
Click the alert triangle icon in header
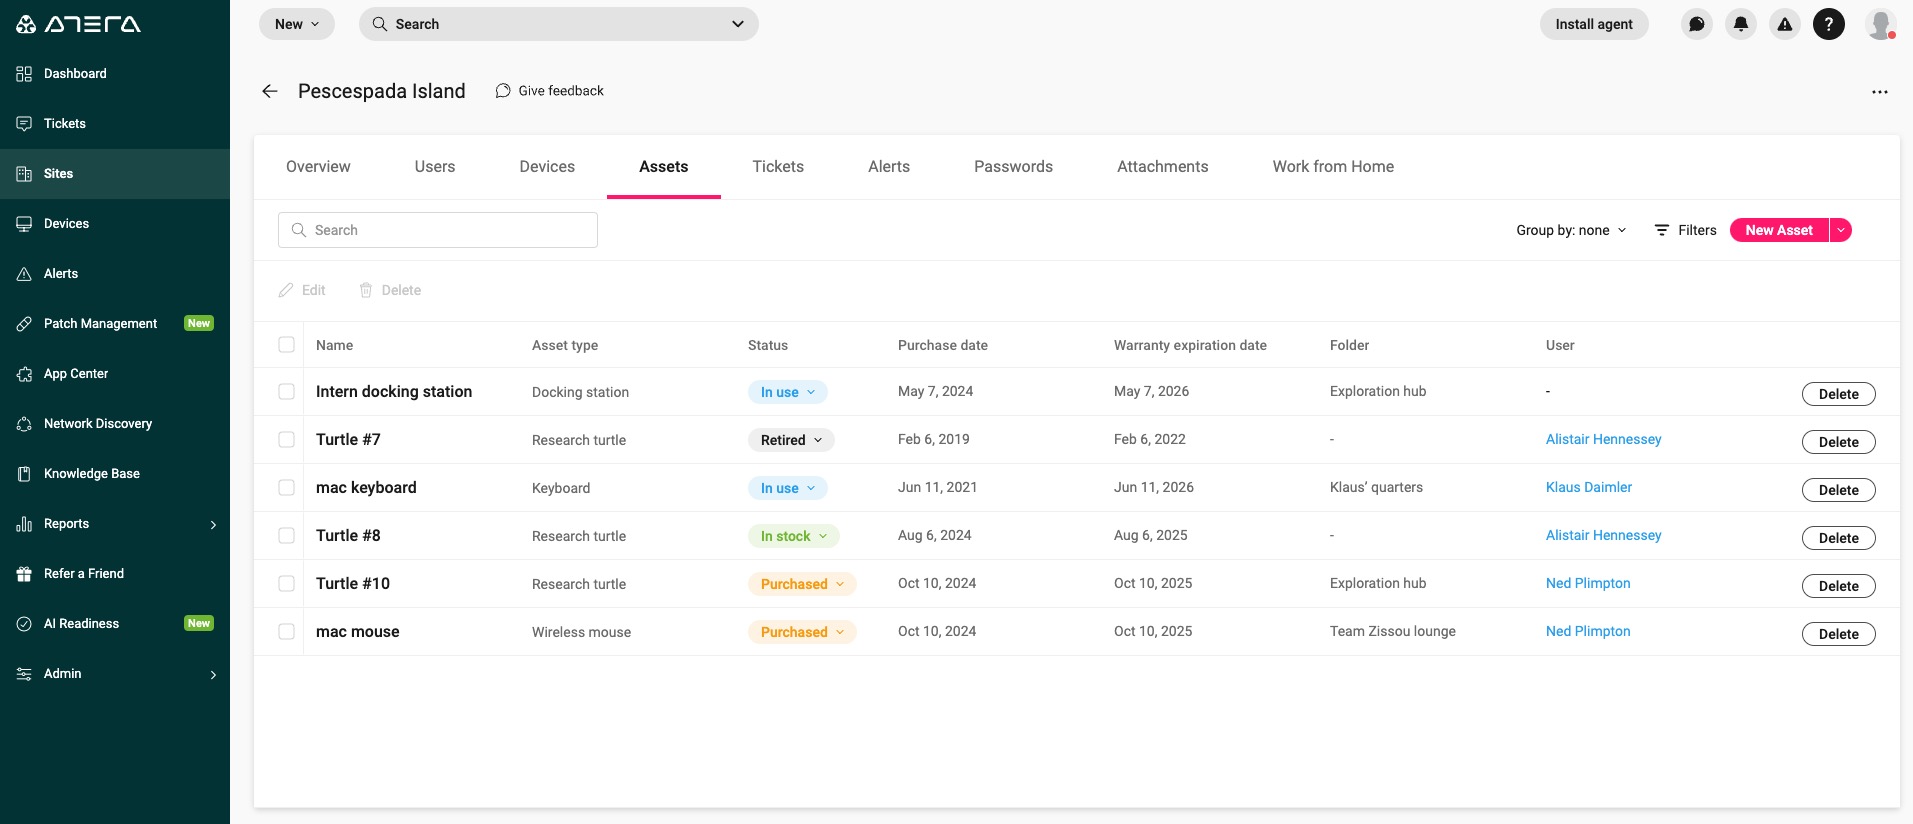(x=1785, y=24)
